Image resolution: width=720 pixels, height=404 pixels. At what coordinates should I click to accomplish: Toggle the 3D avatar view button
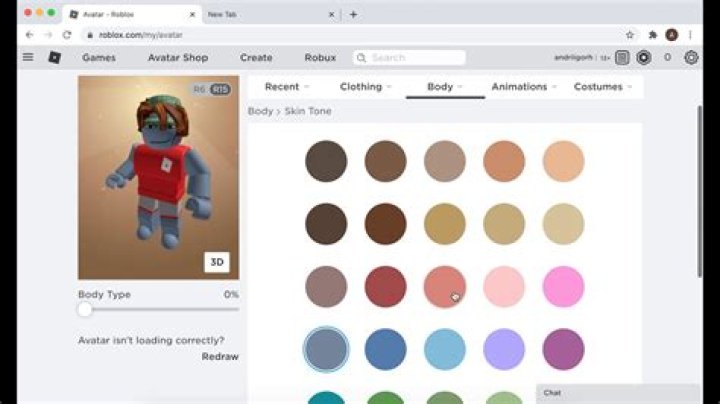[217, 262]
